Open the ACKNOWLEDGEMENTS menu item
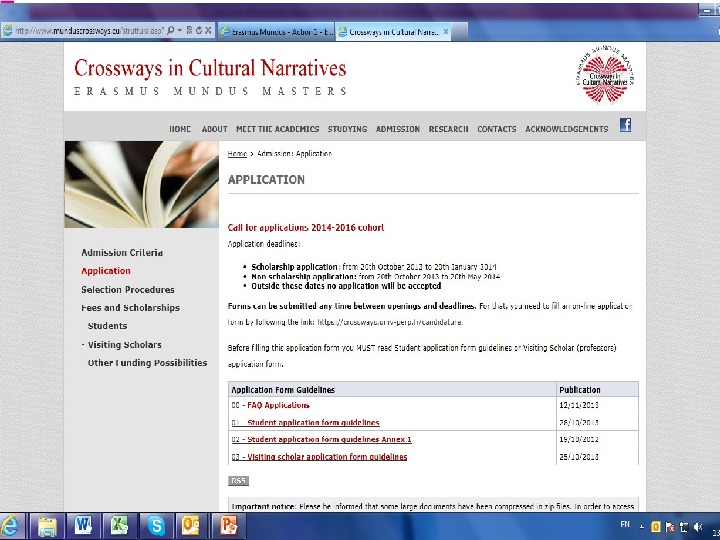 (567, 129)
